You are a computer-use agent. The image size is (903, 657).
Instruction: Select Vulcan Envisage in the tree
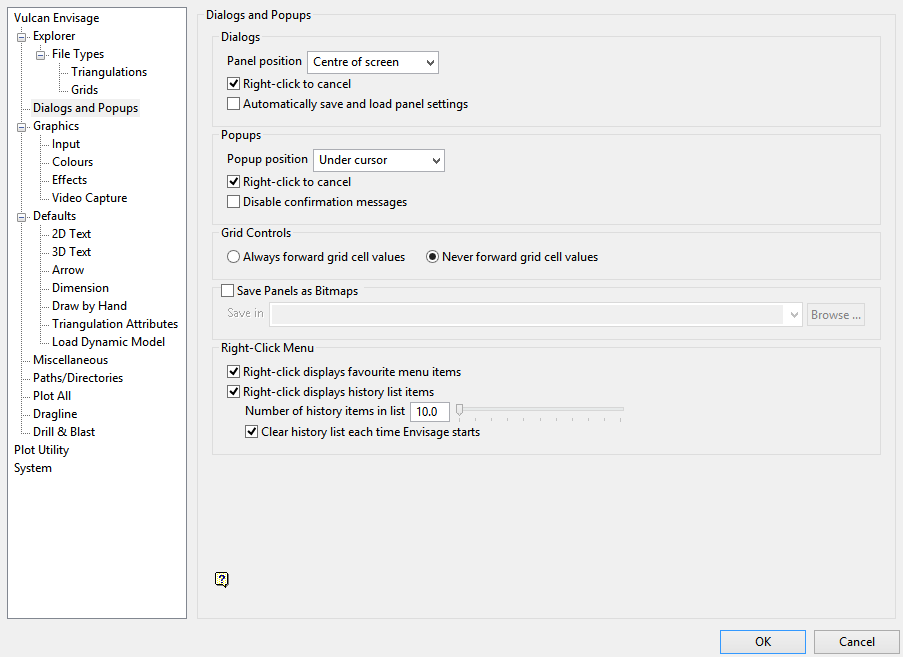[x=56, y=18]
